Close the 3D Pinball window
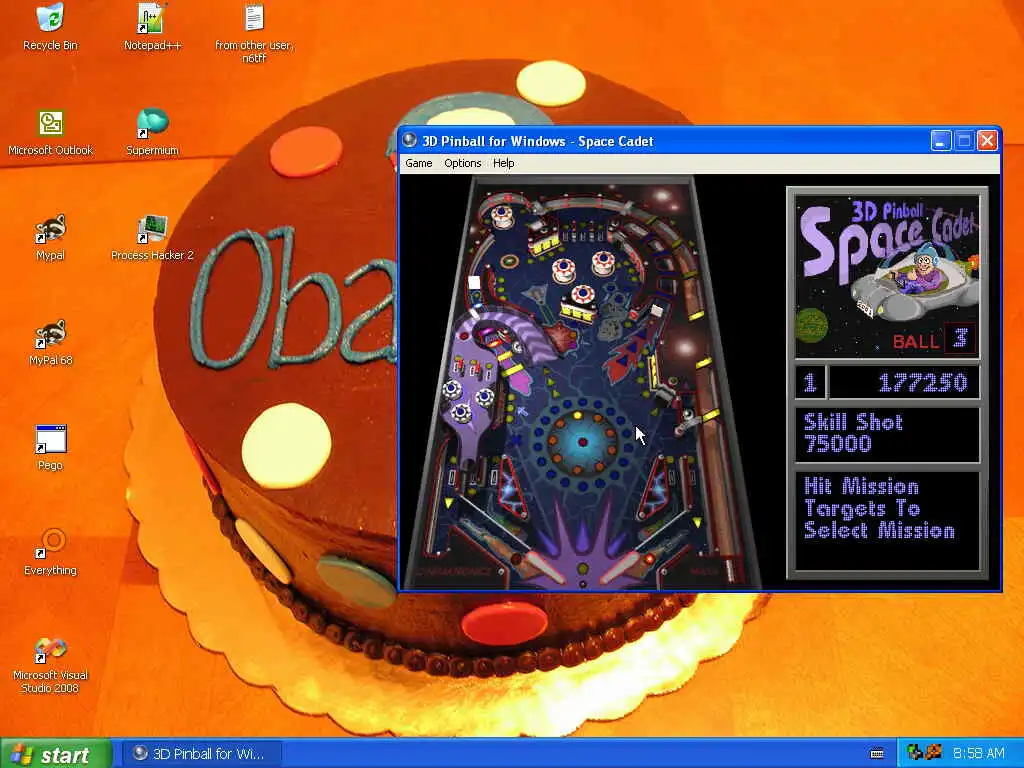This screenshot has height=768, width=1024. click(987, 141)
